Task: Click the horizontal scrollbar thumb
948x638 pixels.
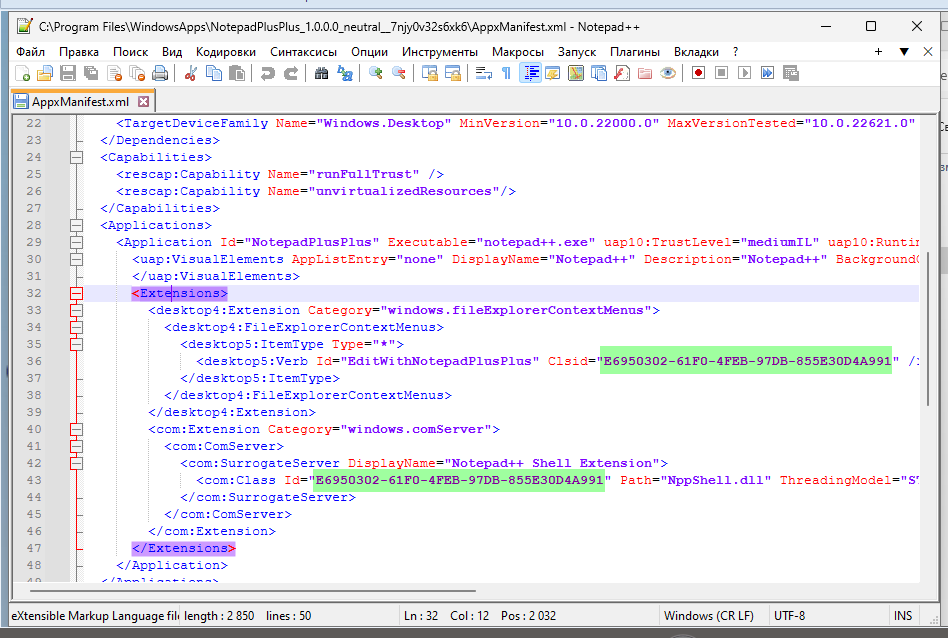Action: tap(253, 590)
